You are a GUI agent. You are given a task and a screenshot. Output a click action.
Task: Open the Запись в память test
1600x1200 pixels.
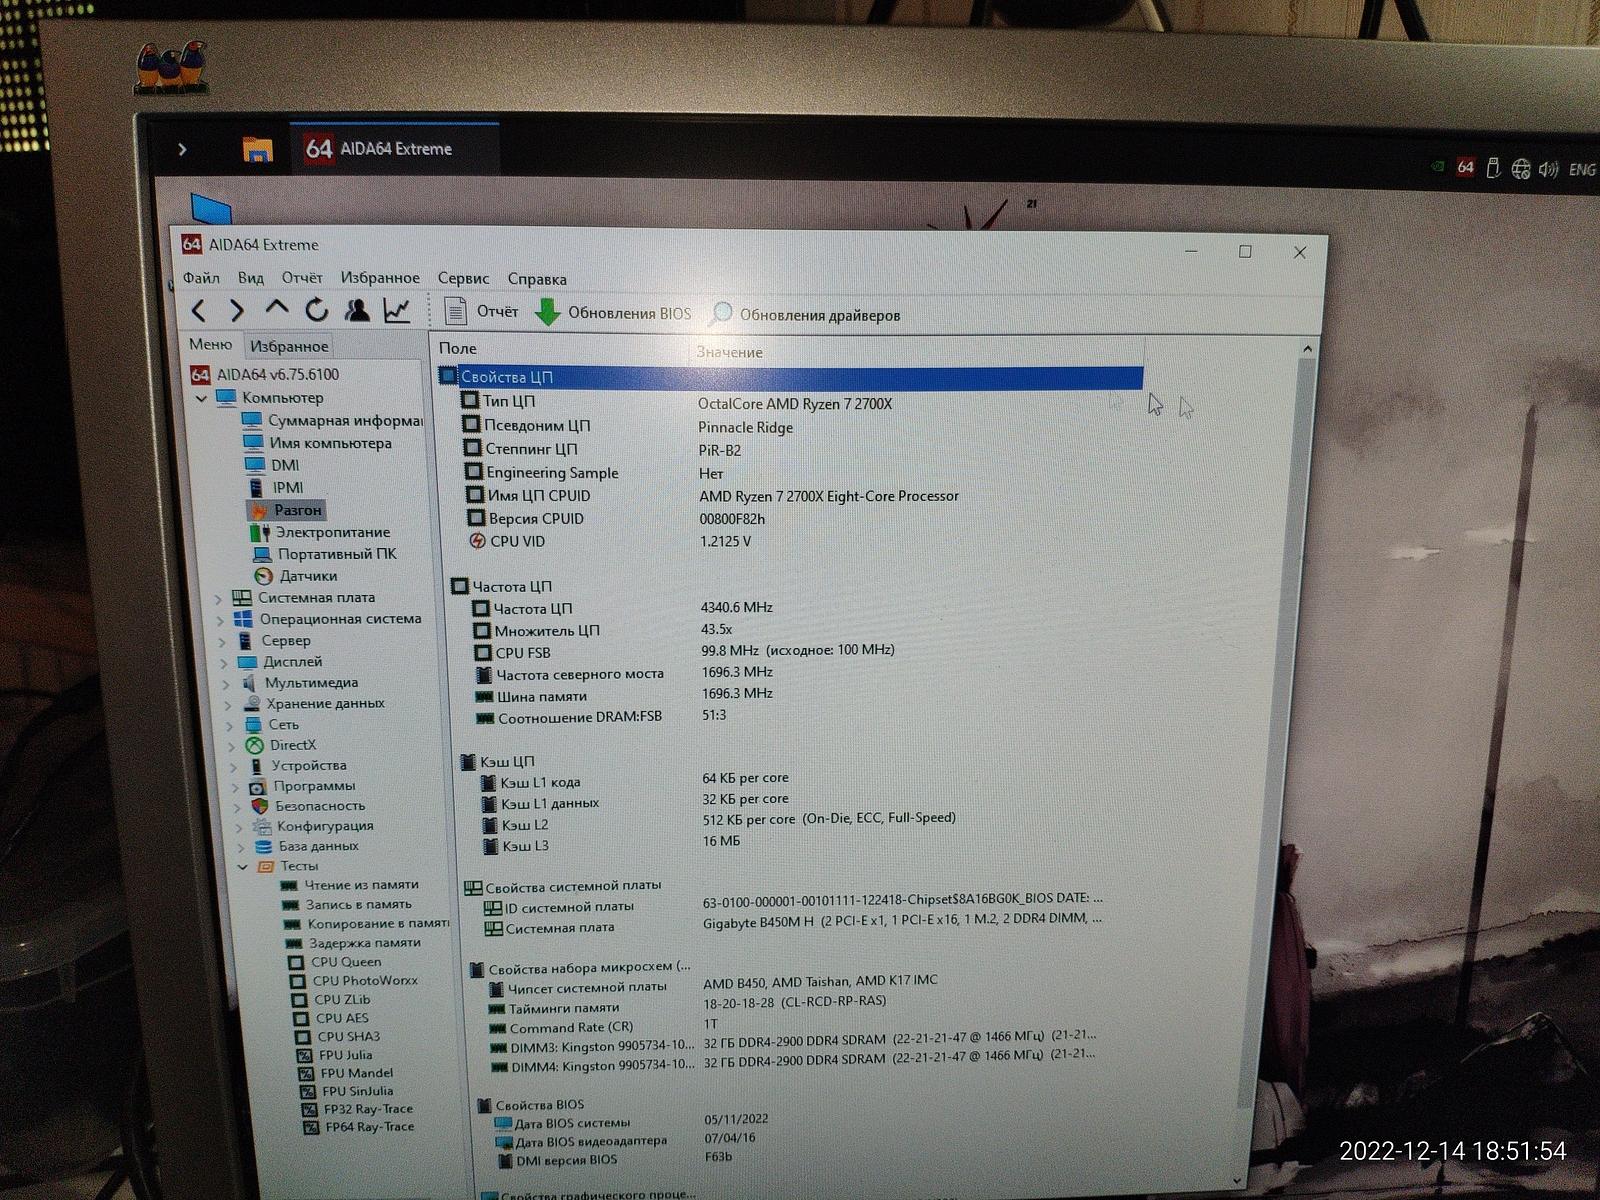coord(348,904)
